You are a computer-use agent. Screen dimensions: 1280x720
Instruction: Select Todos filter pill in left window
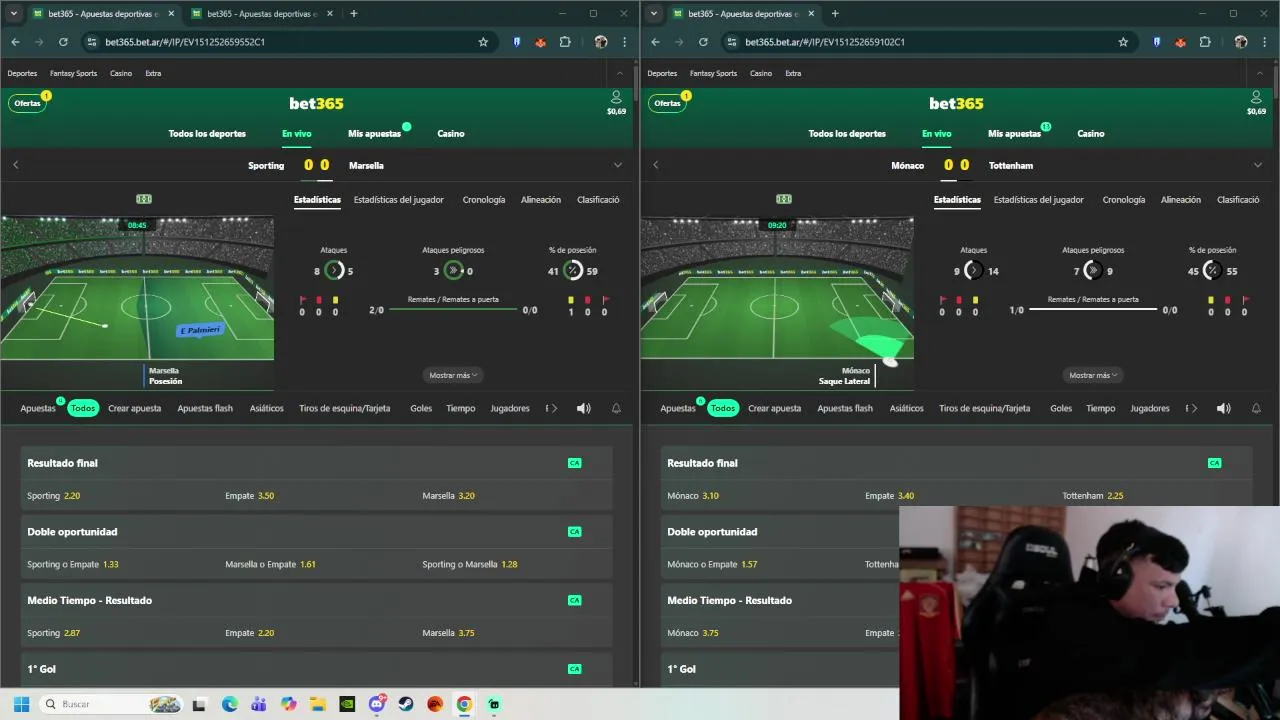[83, 408]
